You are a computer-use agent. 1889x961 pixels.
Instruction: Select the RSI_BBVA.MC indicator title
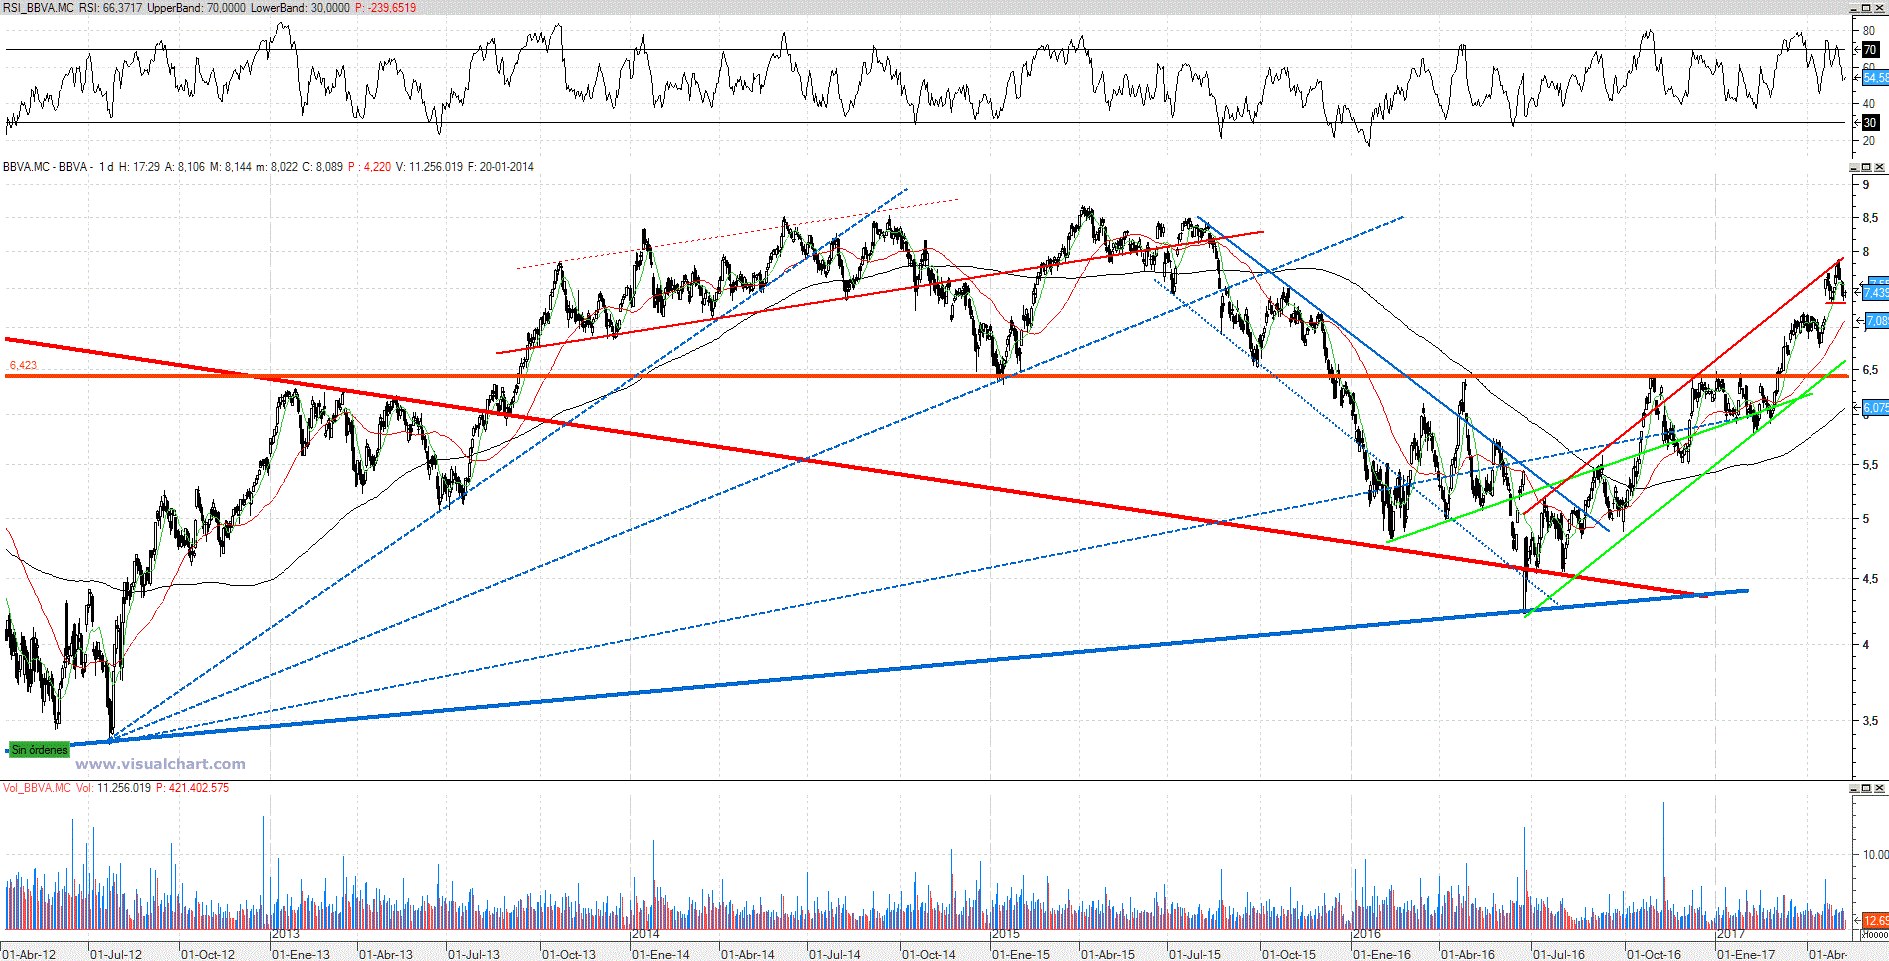pos(38,8)
